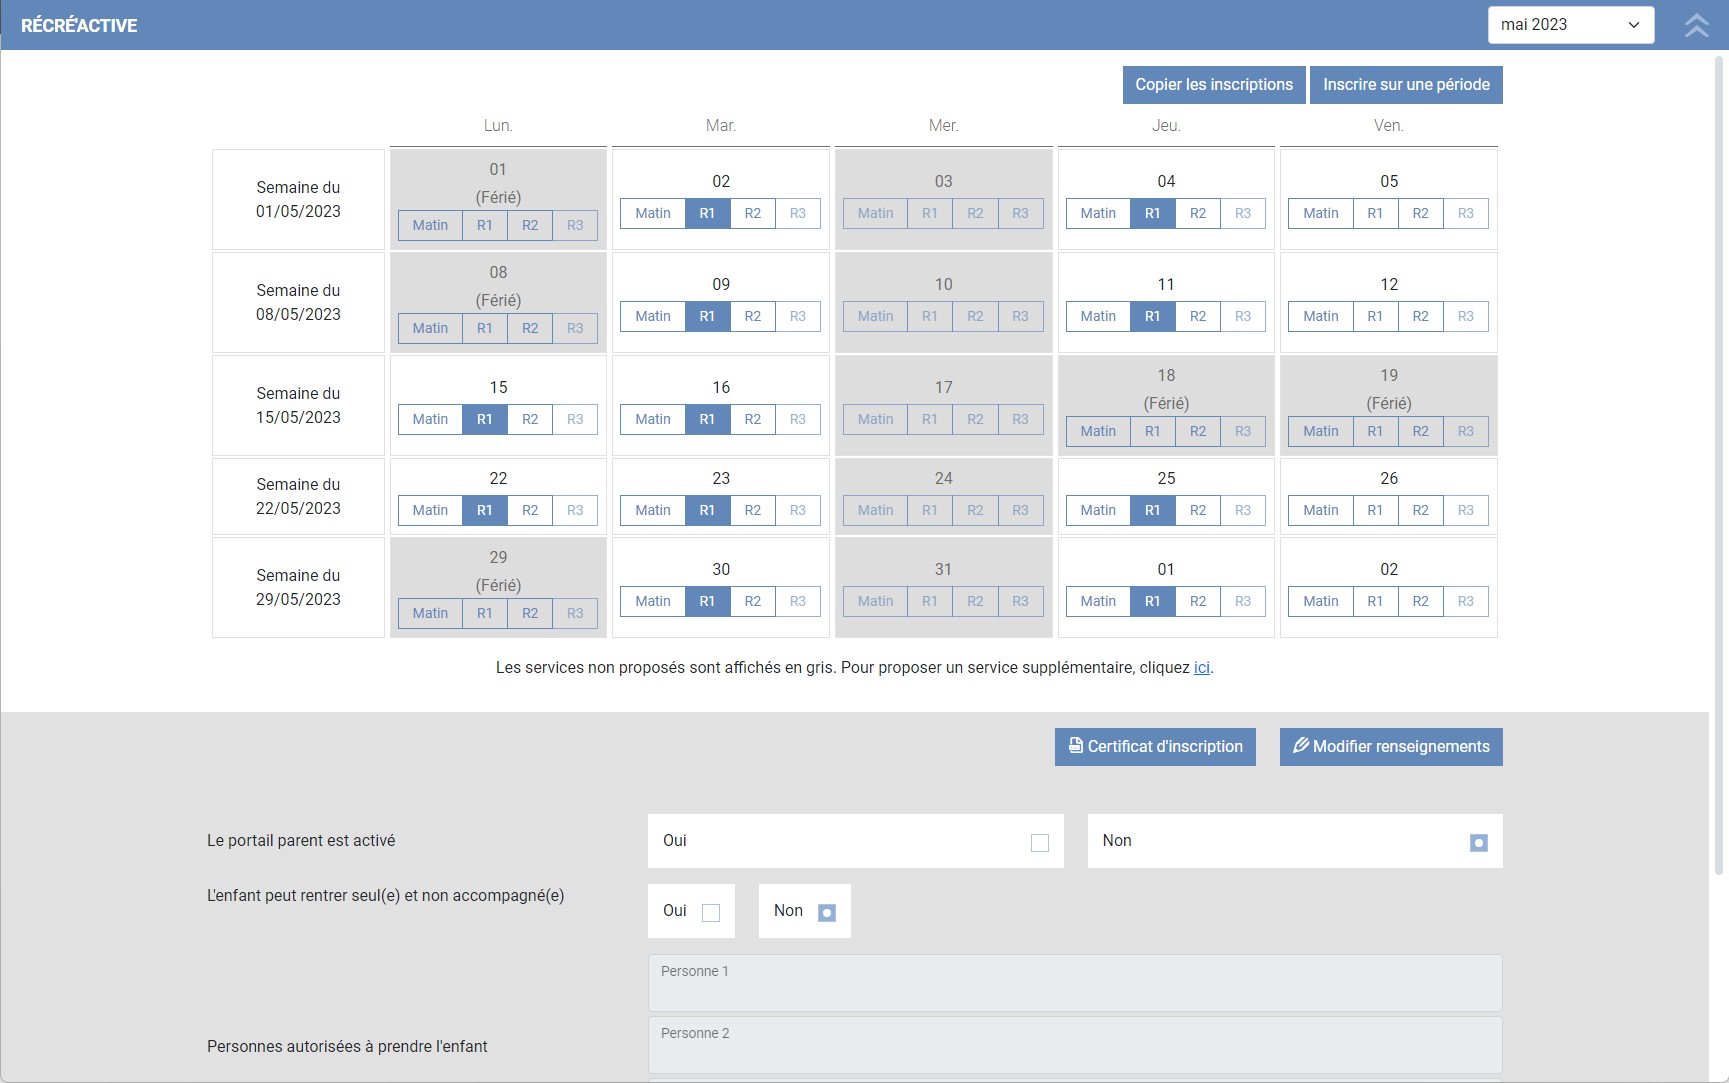Select Non for portail parent activé

point(1478,842)
